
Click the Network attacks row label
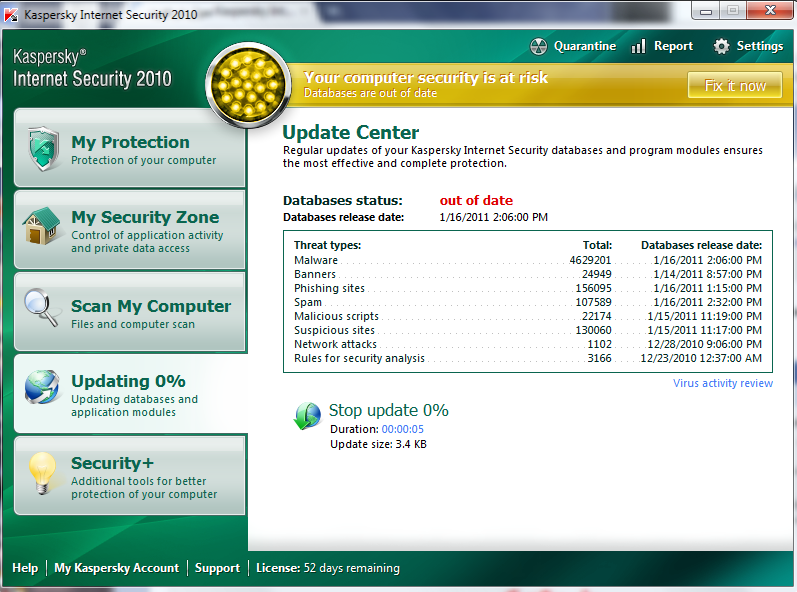click(335, 345)
